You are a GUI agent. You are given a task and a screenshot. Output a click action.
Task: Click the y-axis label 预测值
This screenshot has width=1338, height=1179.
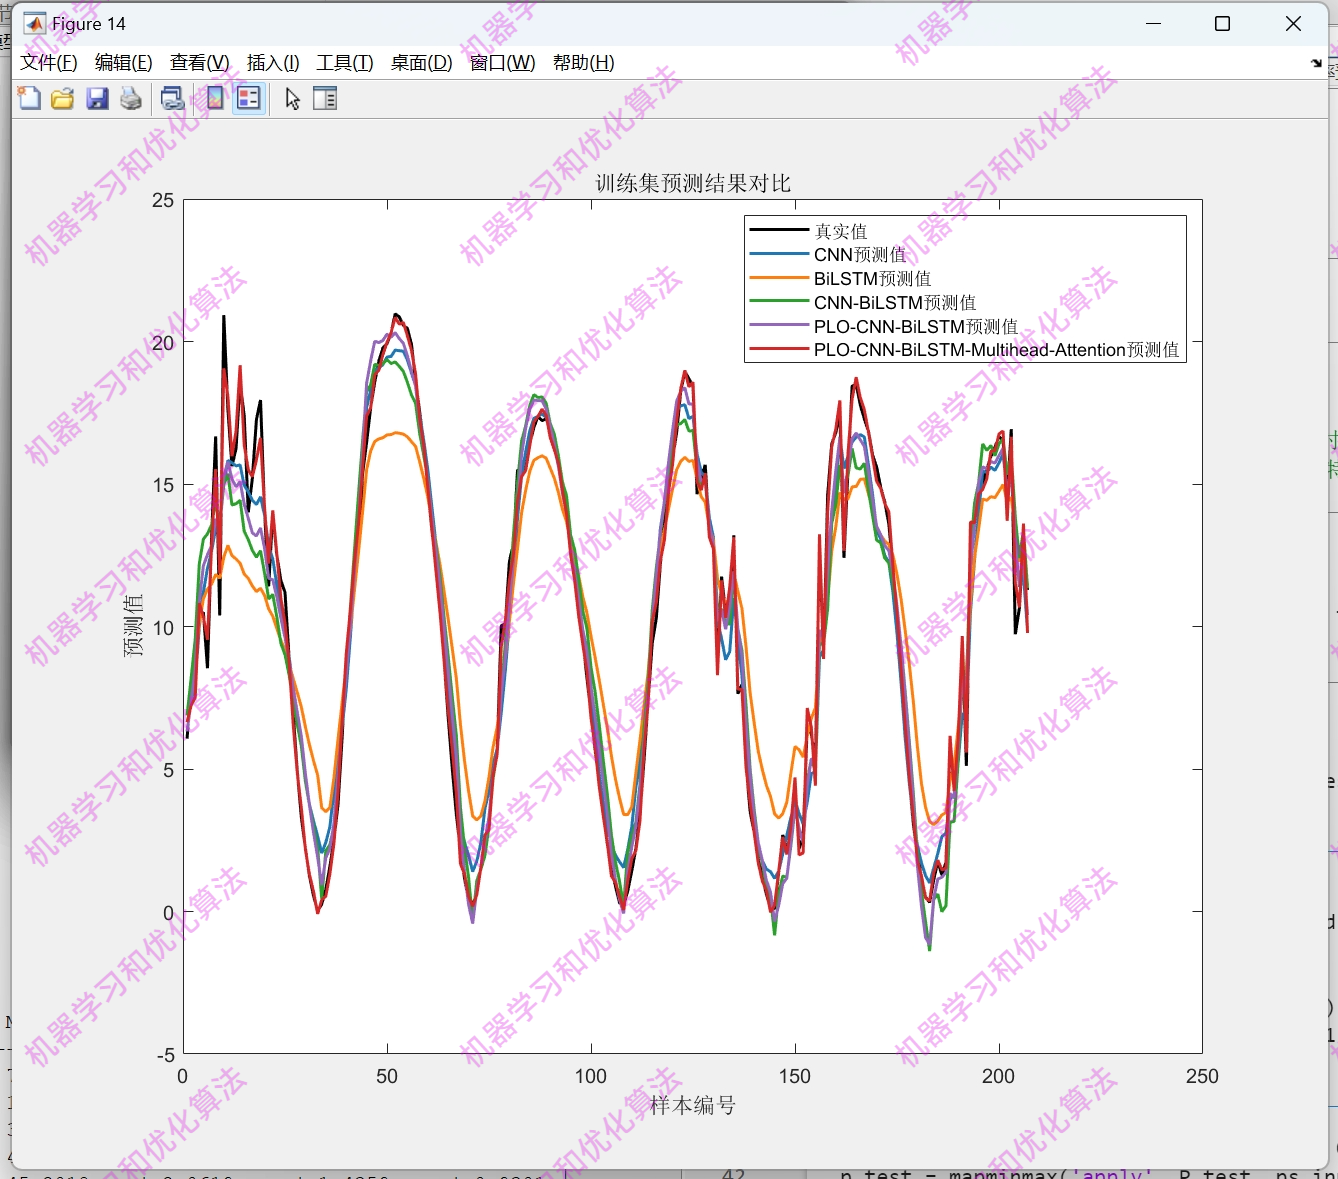point(133,626)
